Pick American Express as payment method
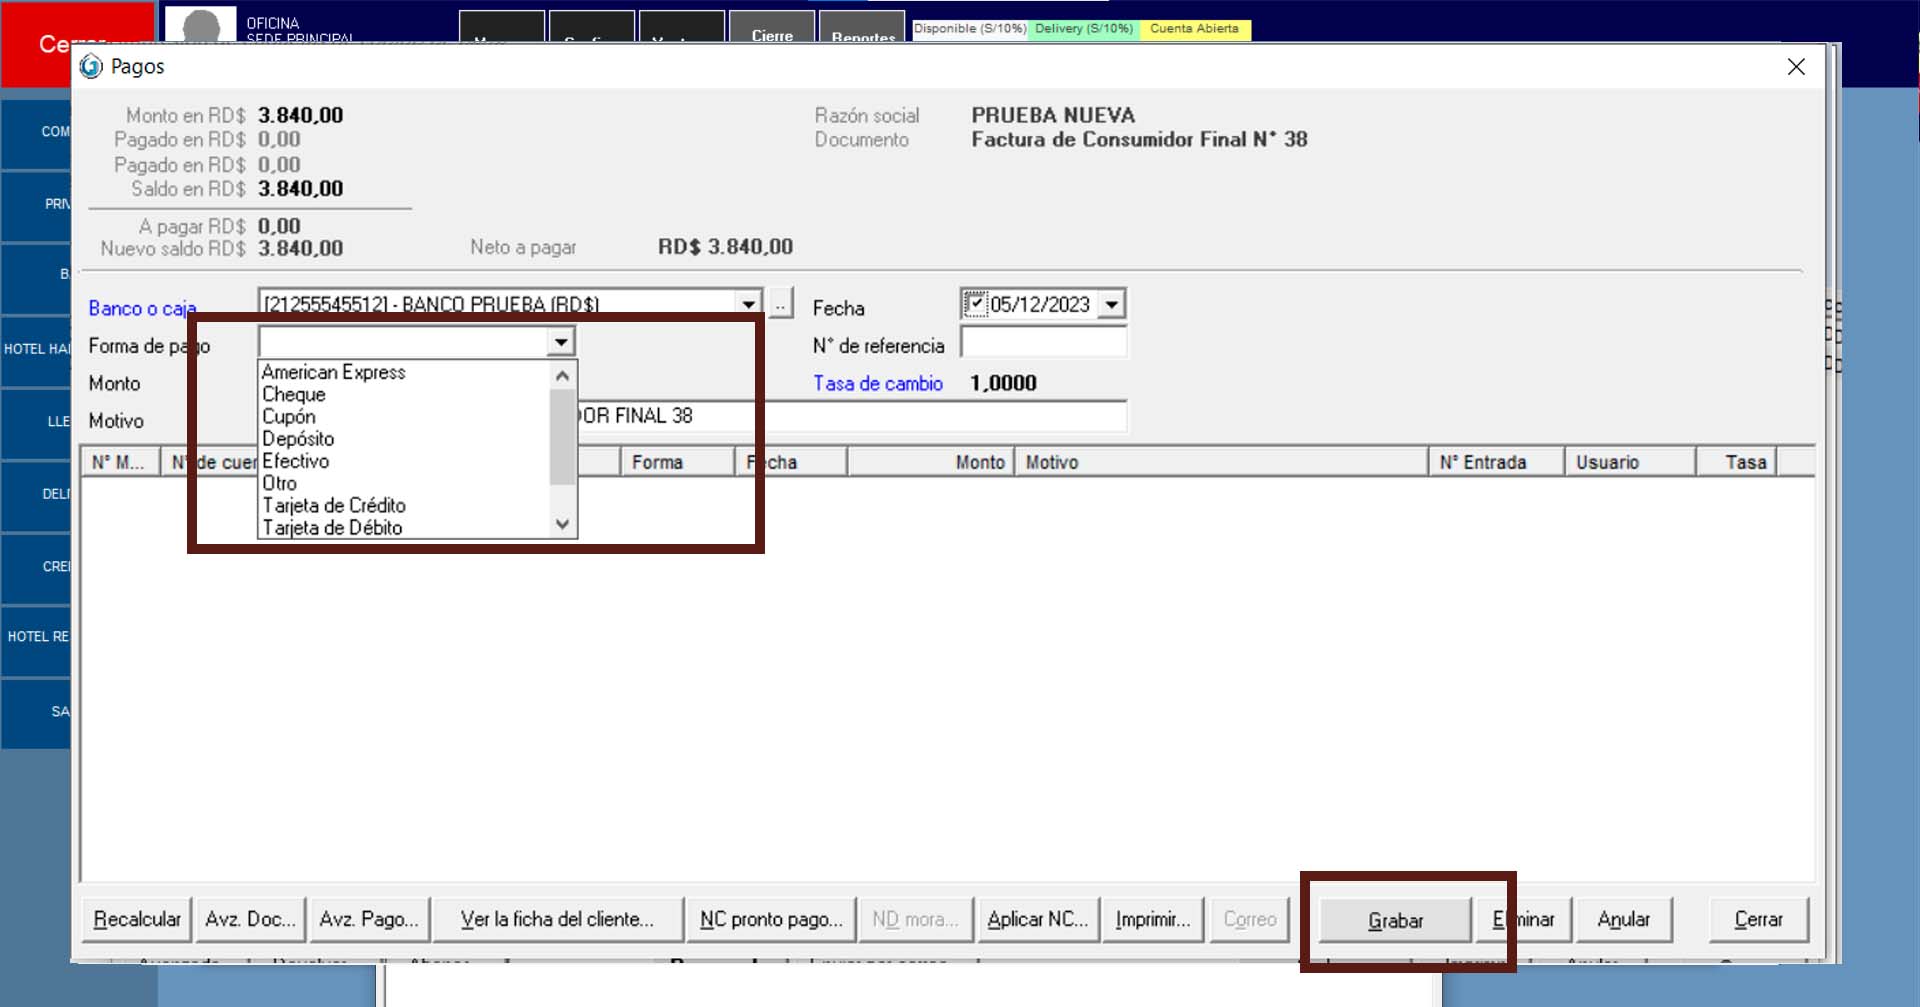1920x1007 pixels. (x=333, y=372)
